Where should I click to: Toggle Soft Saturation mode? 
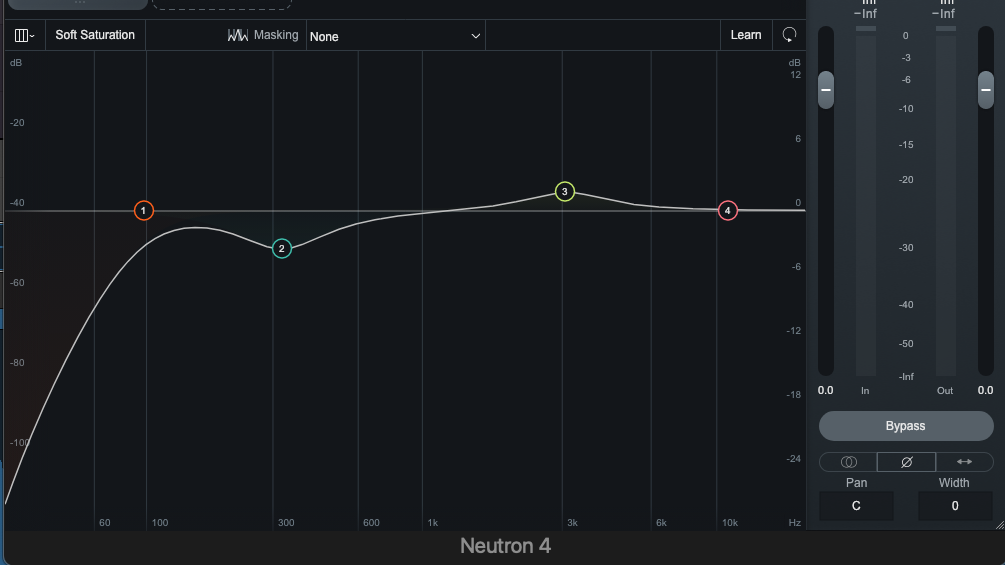(x=95, y=35)
